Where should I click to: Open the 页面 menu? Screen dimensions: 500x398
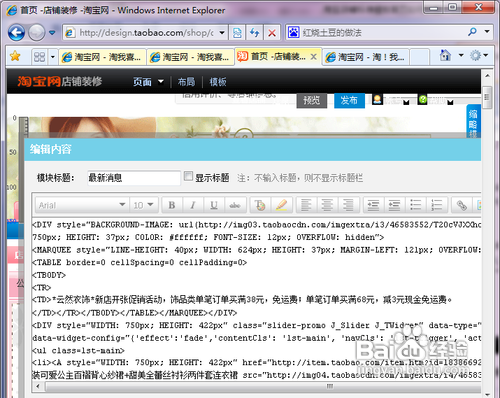click(x=148, y=82)
